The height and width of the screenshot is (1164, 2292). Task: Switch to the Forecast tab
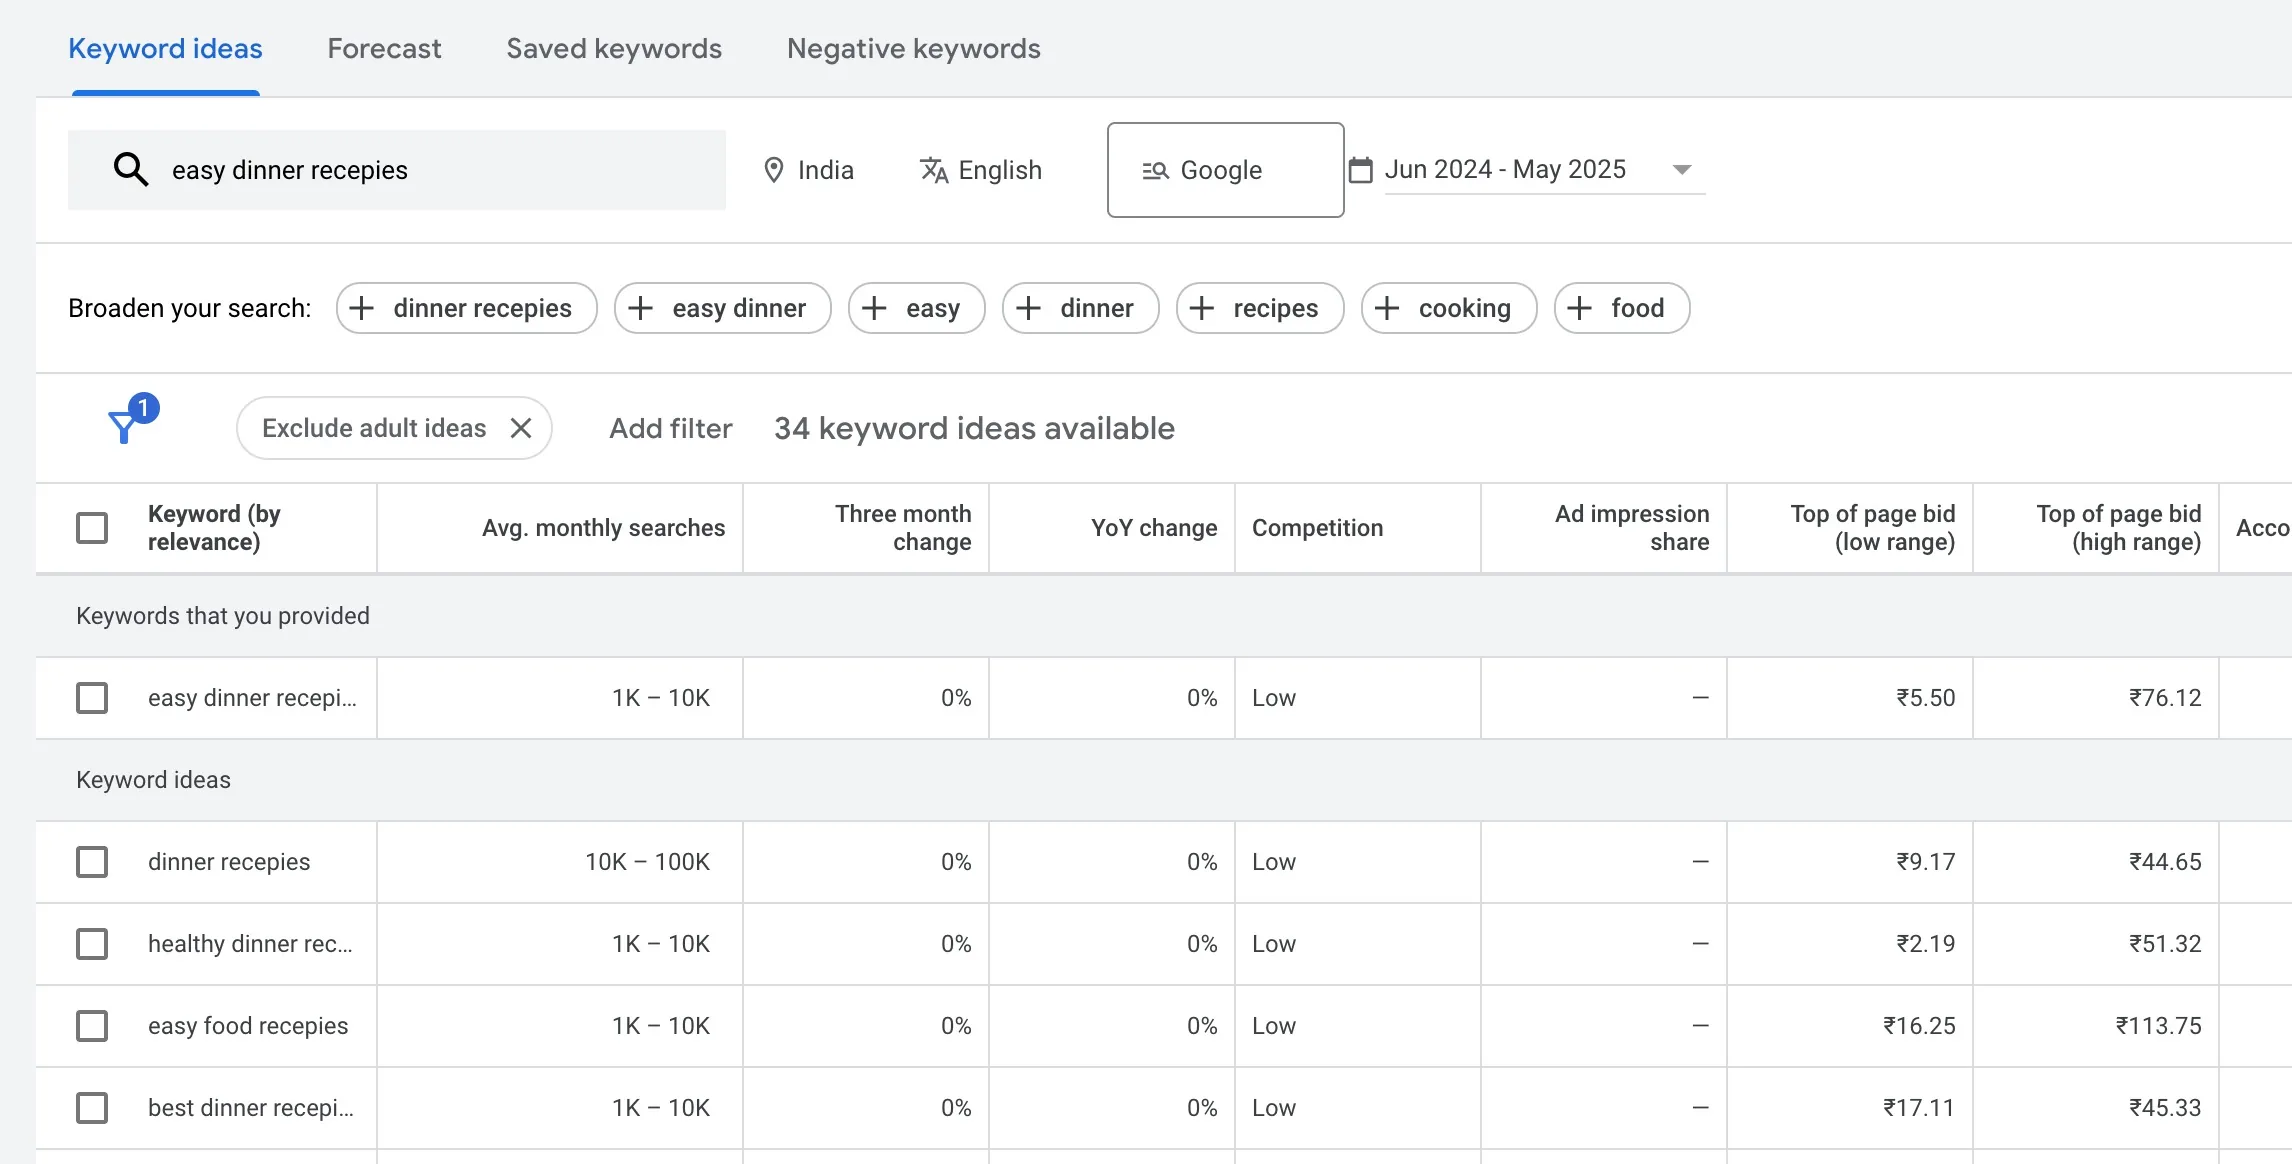pos(384,48)
